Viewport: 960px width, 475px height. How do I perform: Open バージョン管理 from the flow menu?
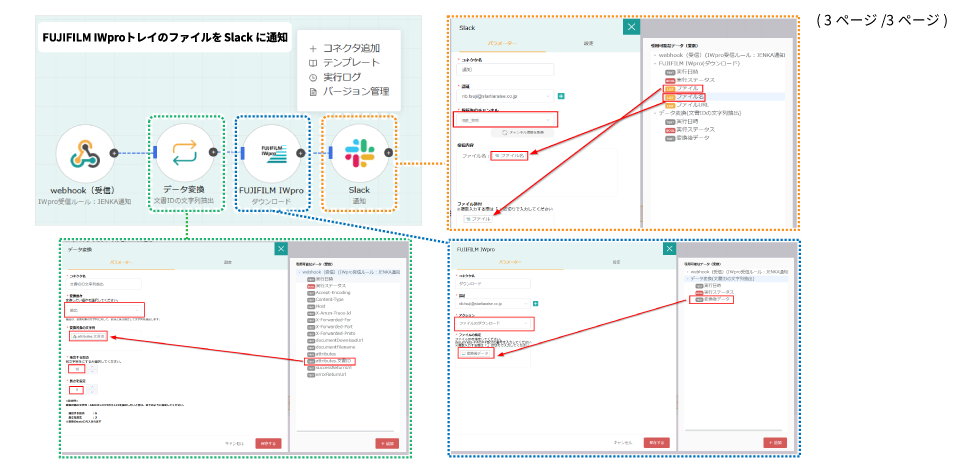[349, 92]
